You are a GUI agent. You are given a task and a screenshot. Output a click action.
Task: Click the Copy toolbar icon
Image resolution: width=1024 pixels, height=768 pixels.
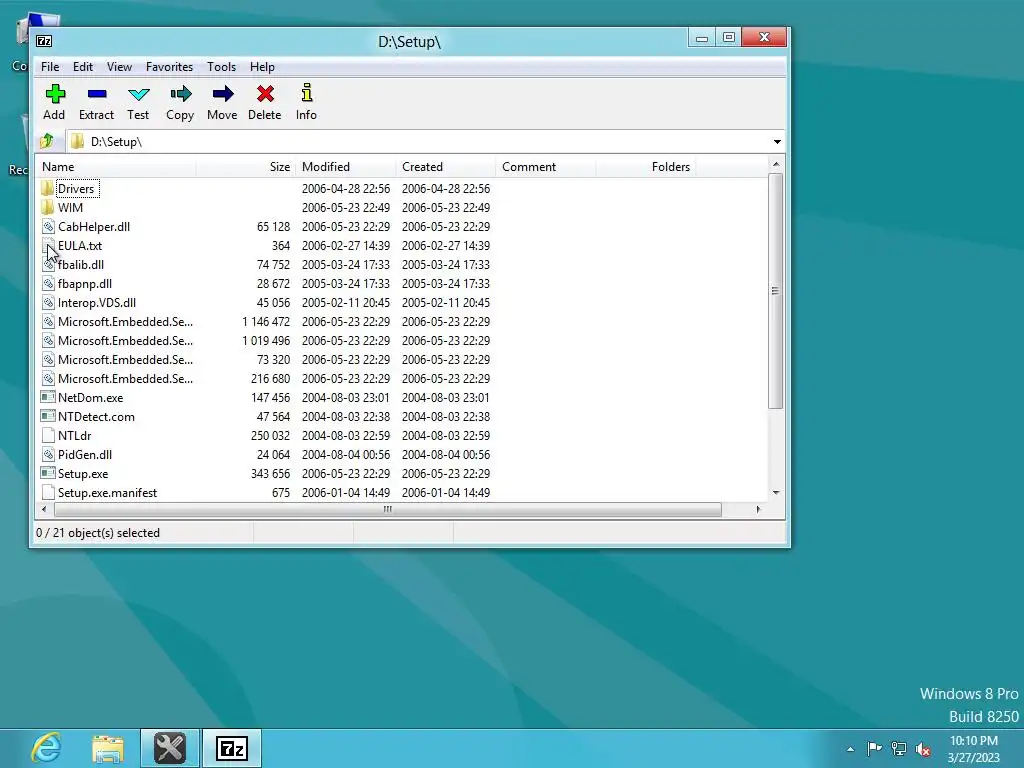(180, 94)
